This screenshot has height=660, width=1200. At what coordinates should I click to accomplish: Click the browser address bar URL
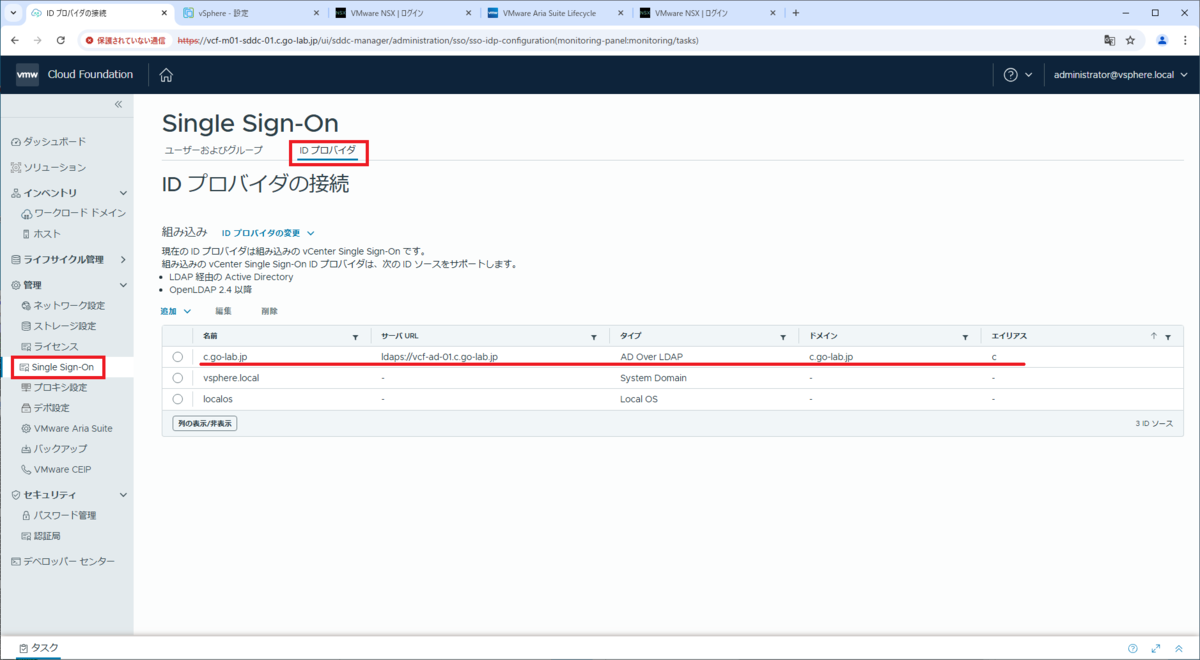coord(437,41)
